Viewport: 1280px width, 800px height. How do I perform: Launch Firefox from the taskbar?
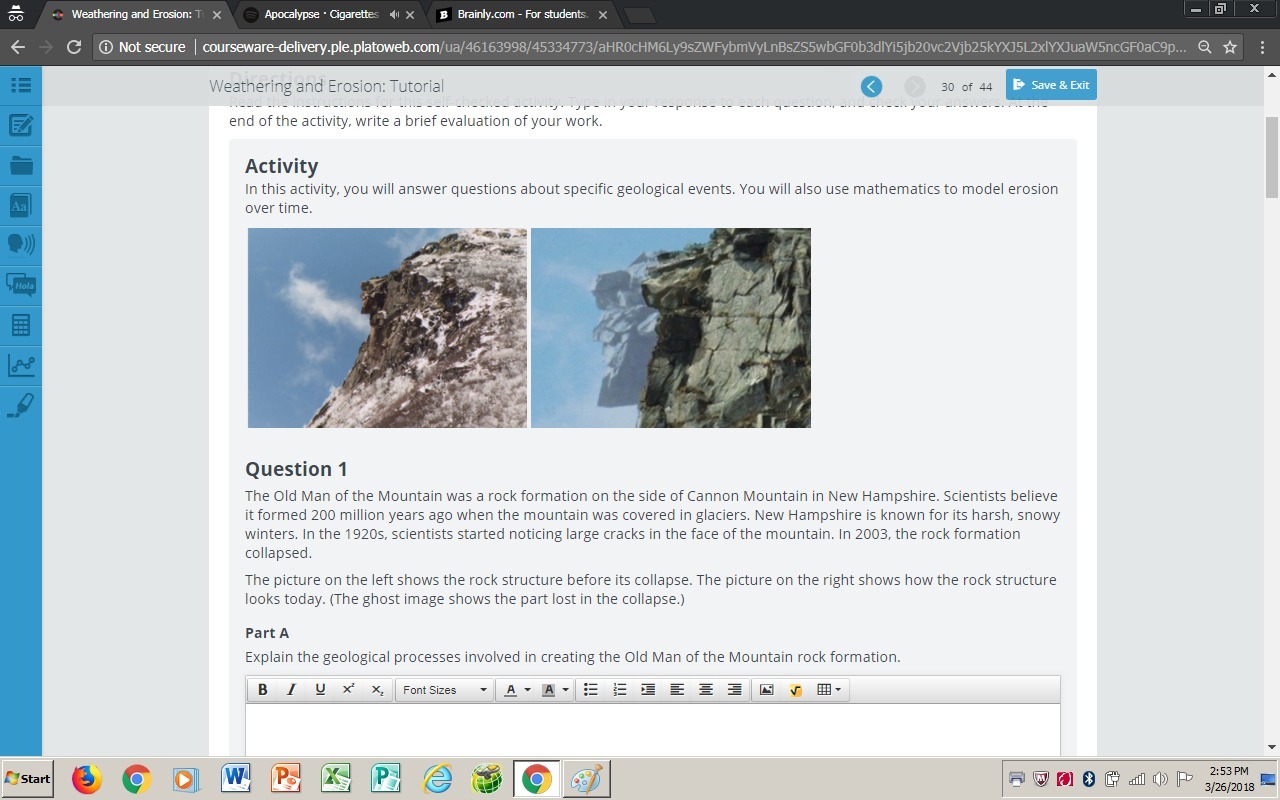click(87, 778)
